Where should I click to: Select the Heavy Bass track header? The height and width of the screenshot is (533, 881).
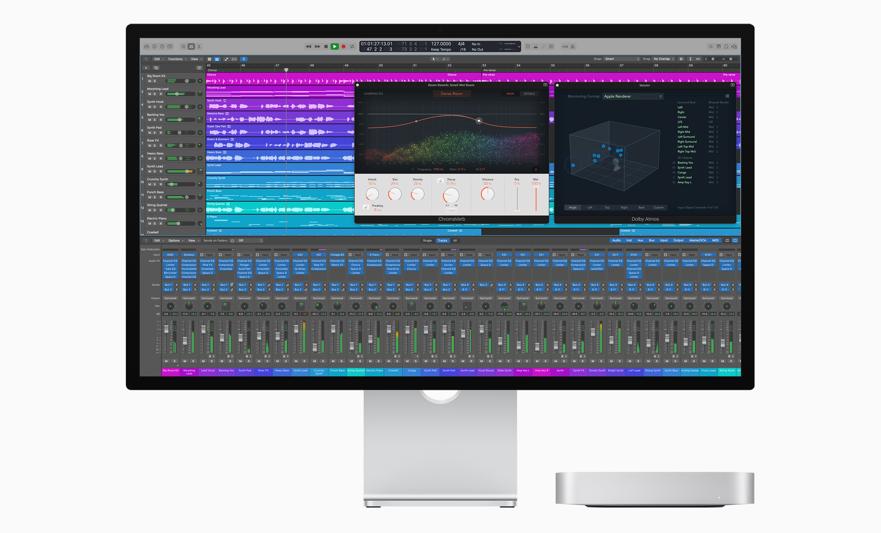coord(171,156)
